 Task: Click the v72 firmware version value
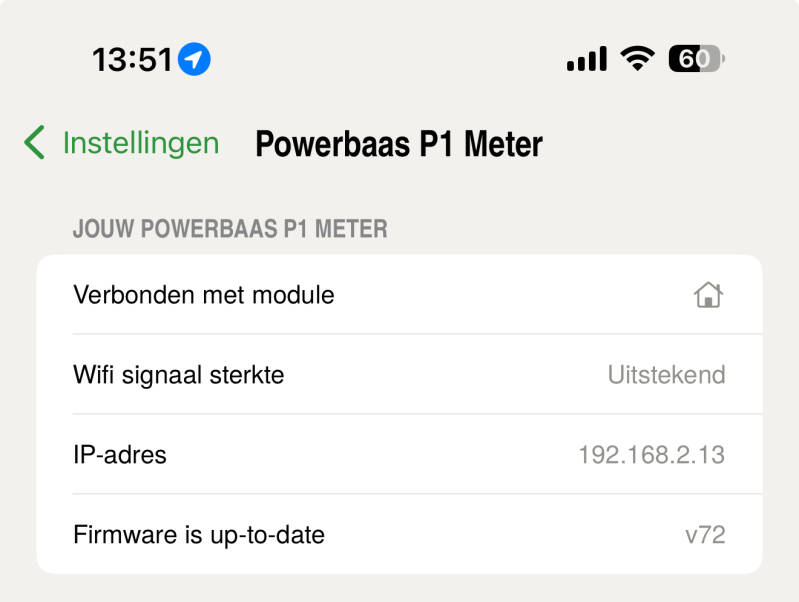[705, 535]
